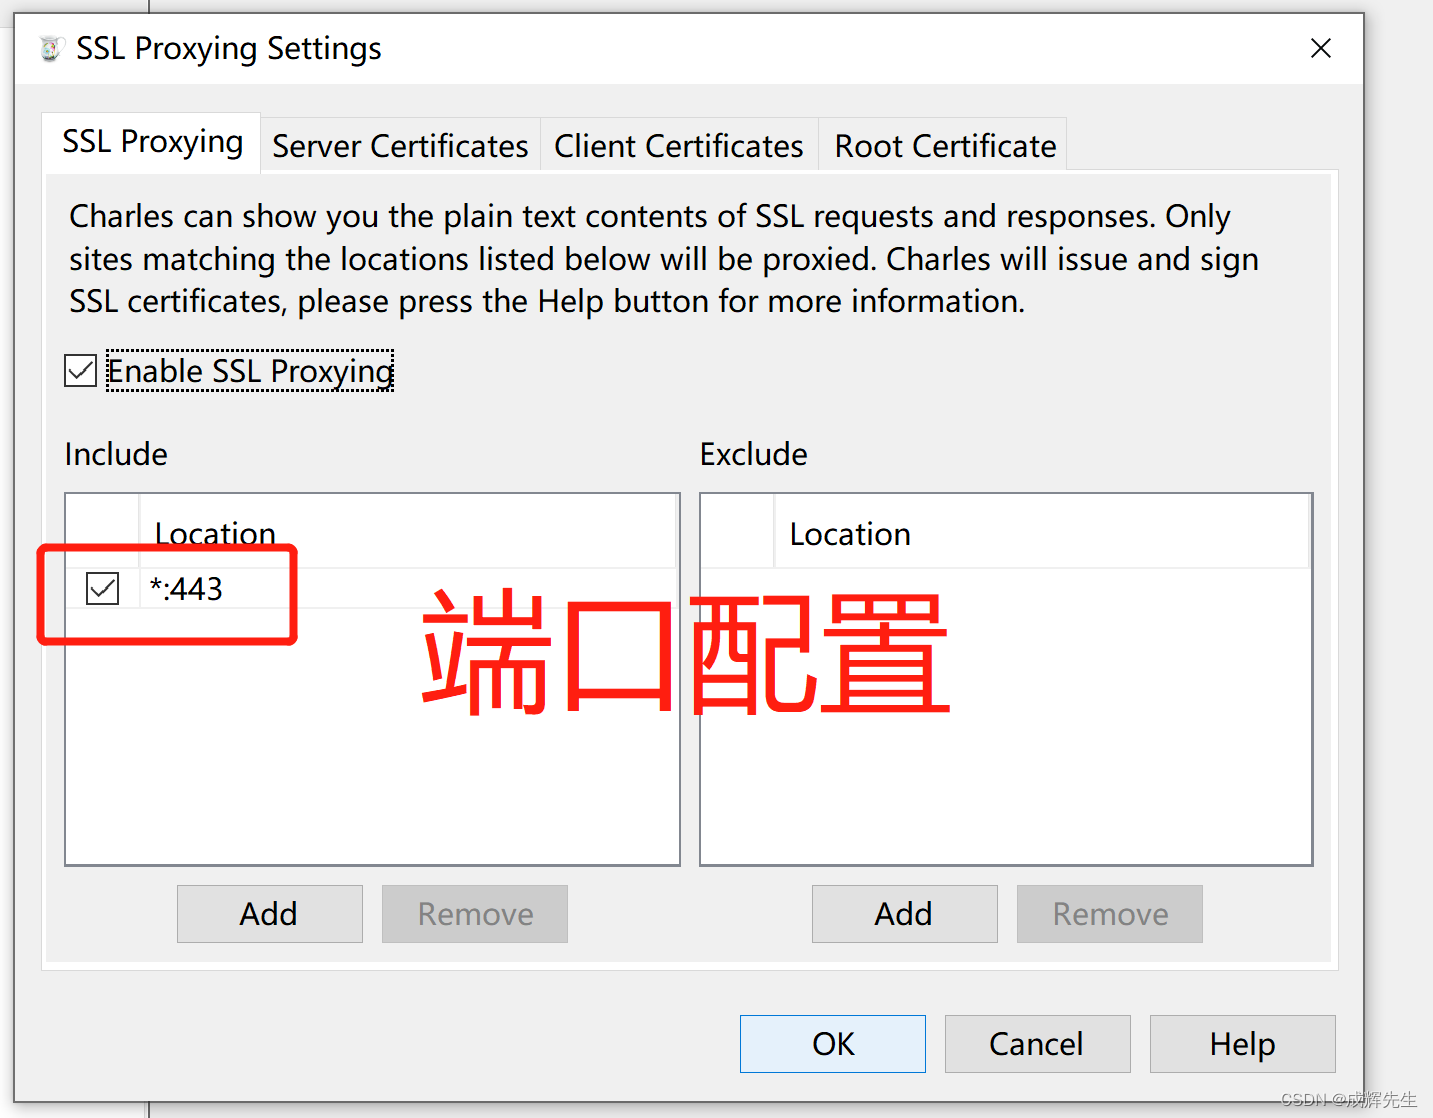
Task: Click the Include list Location column header
Action: point(407,533)
